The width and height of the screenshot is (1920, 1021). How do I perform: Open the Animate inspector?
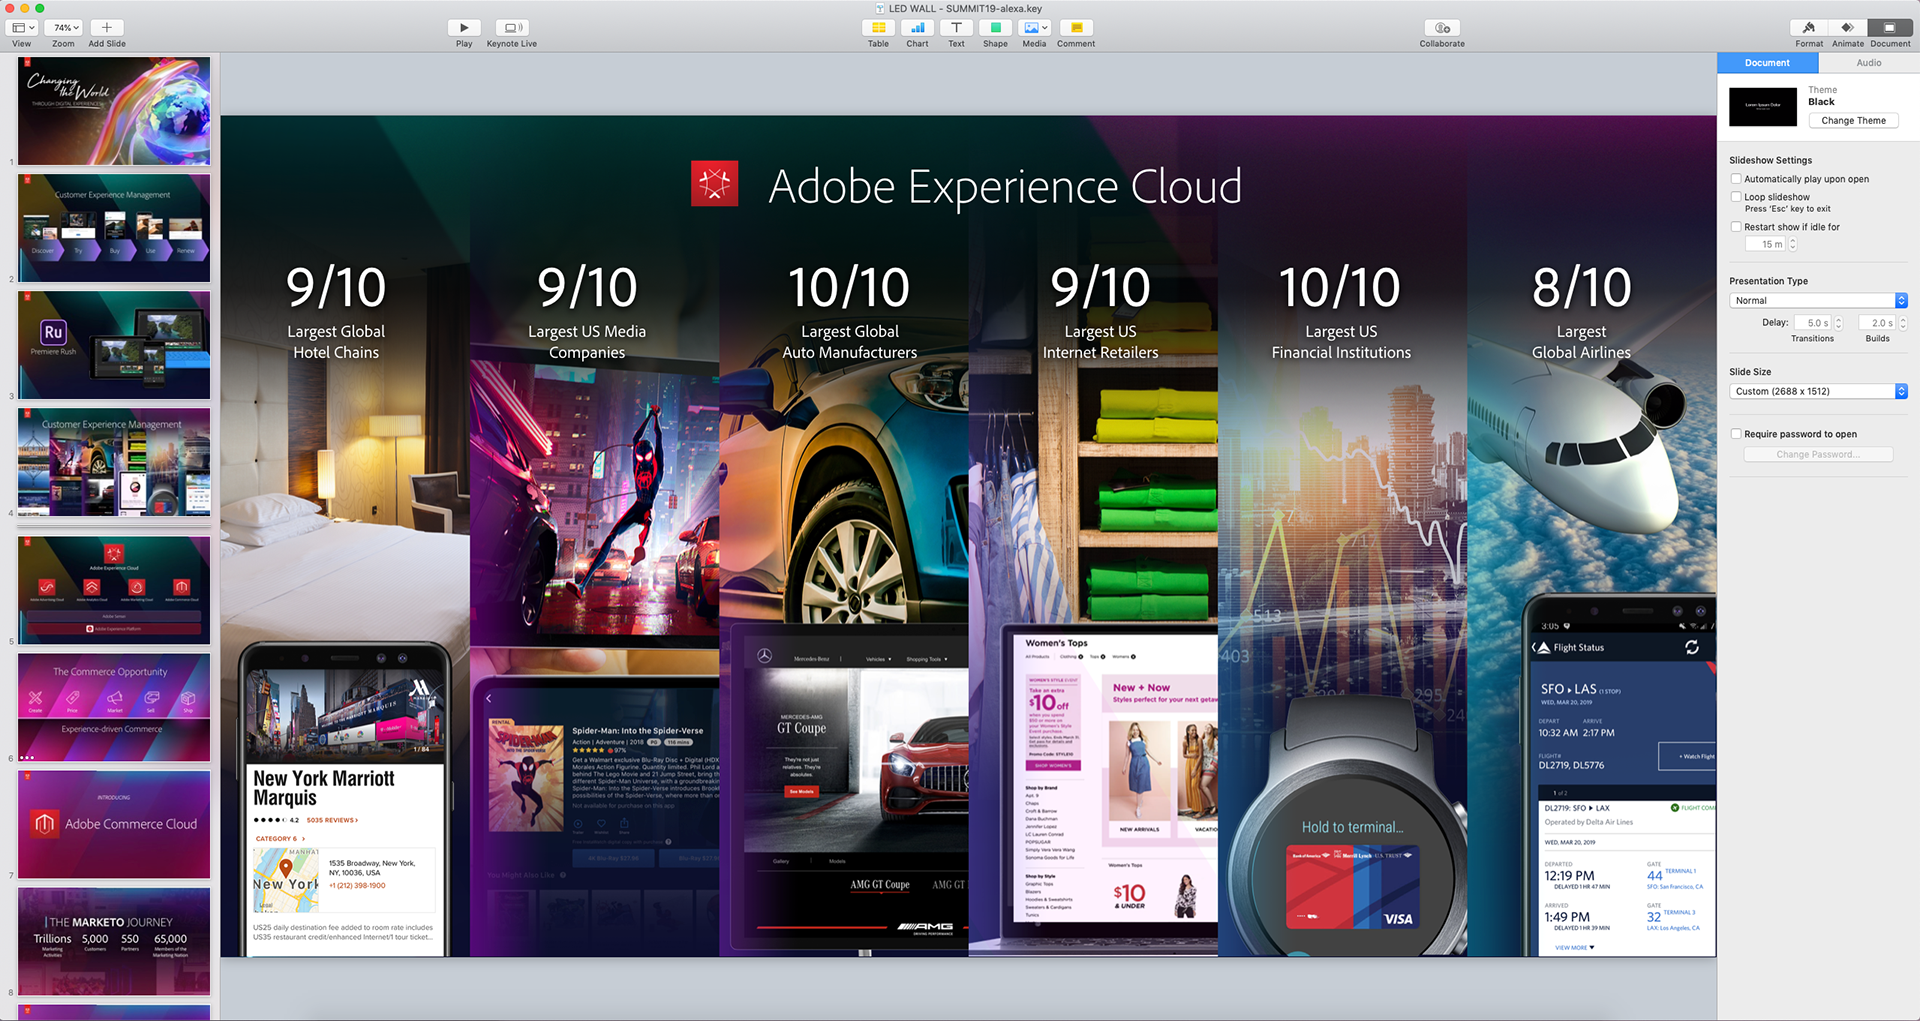[1847, 28]
